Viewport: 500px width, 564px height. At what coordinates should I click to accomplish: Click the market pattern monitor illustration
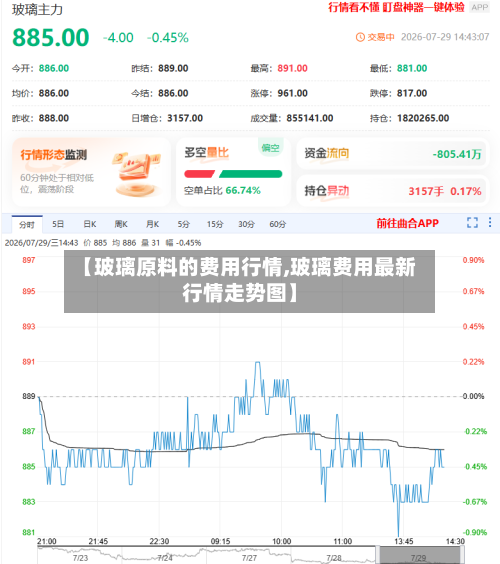pyautogui.click(x=137, y=174)
